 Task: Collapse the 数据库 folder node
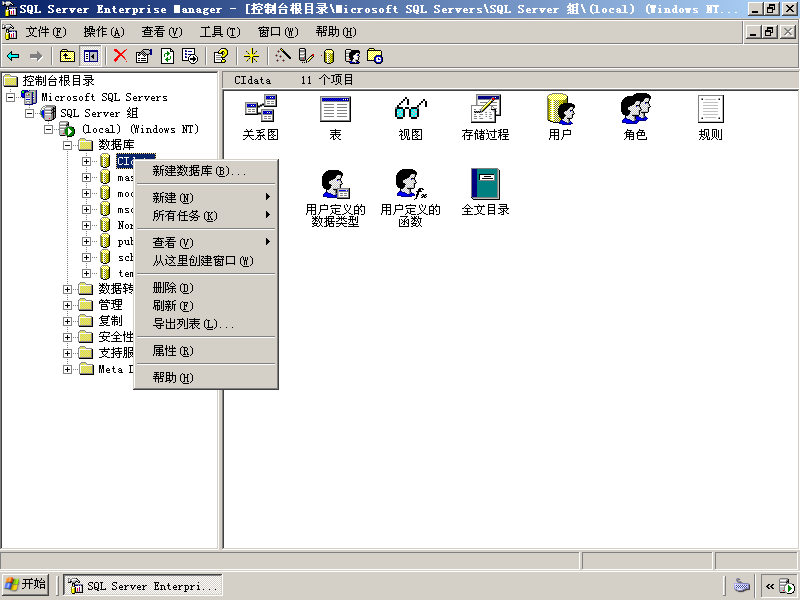[67, 145]
